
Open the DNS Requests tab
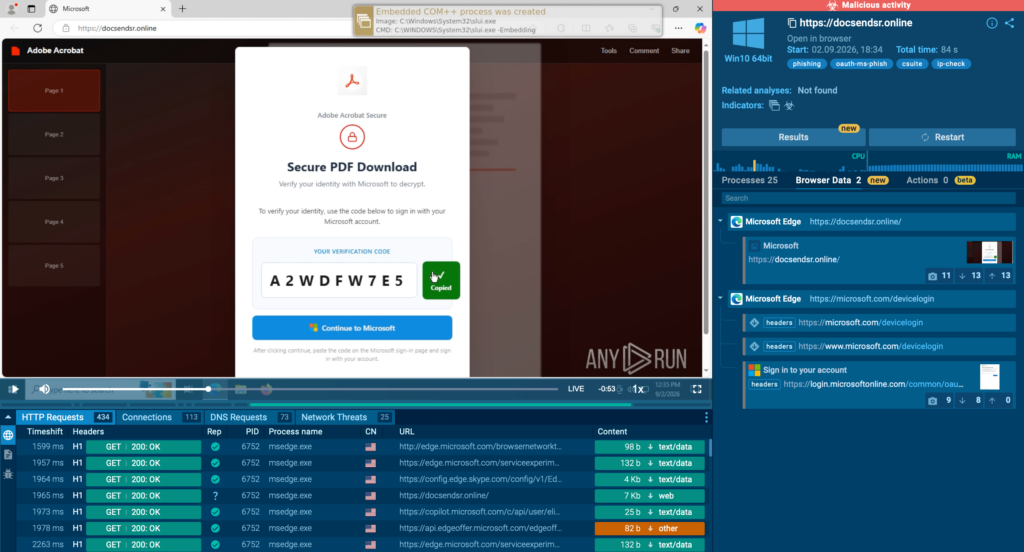(250, 417)
